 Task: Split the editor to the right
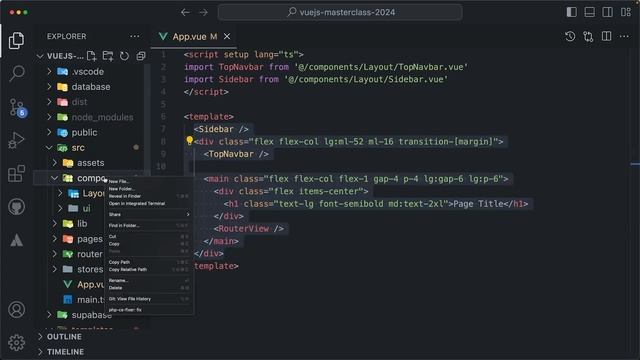[x=607, y=36]
